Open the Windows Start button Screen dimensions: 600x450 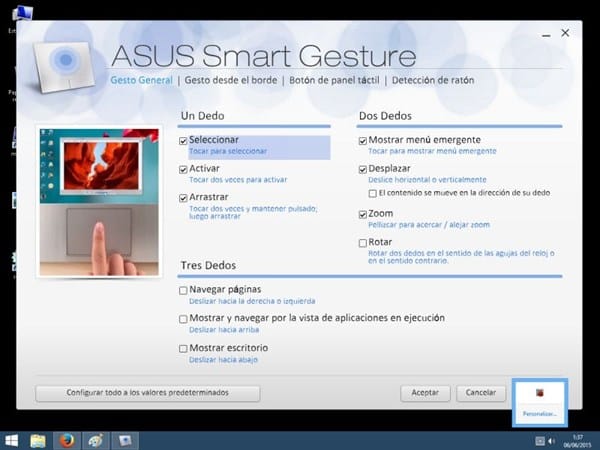pyautogui.click(x=11, y=441)
